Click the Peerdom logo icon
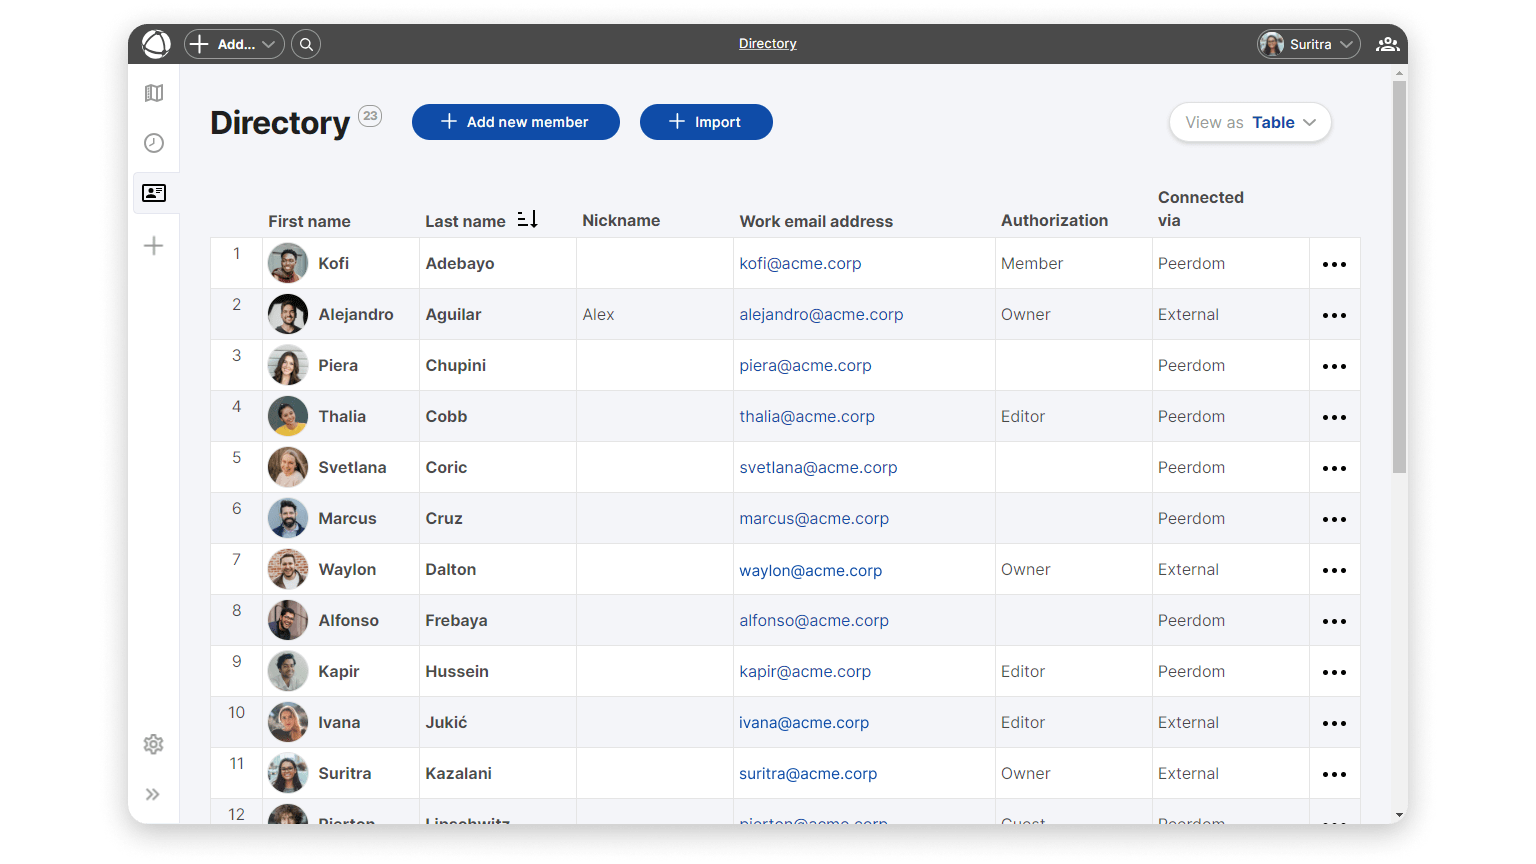Viewport: 1536px width, 864px height. [x=156, y=44]
